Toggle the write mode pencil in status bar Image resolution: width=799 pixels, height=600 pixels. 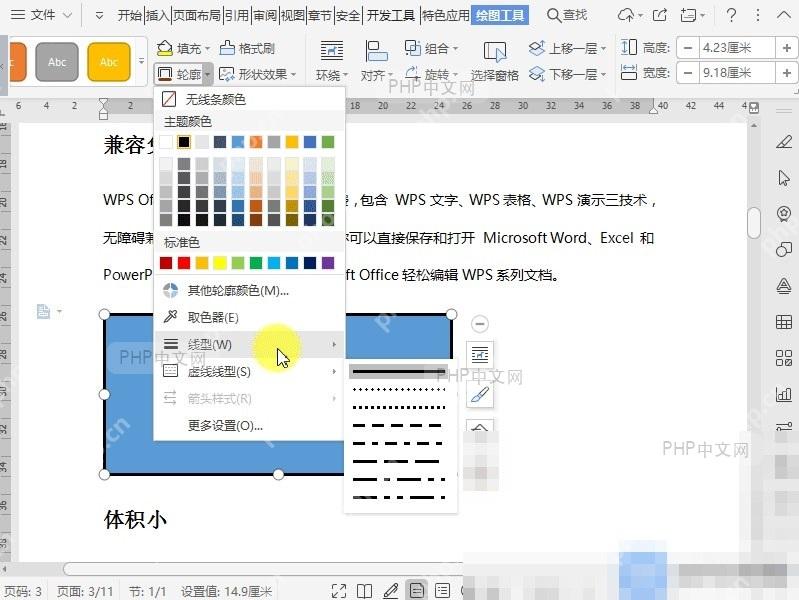click(390, 591)
